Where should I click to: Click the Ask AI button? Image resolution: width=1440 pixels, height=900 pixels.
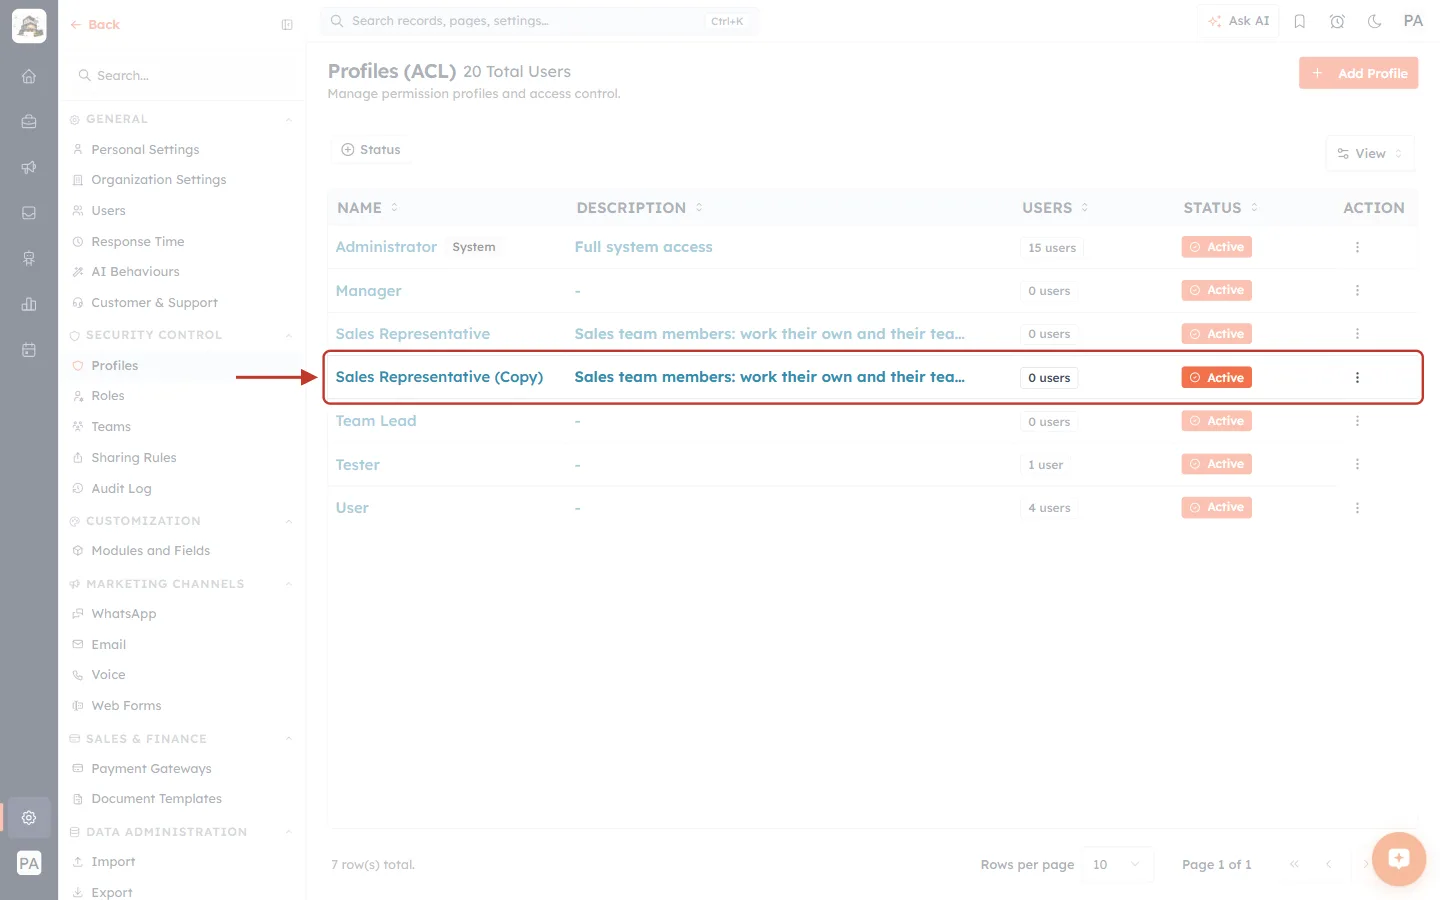1238,21
